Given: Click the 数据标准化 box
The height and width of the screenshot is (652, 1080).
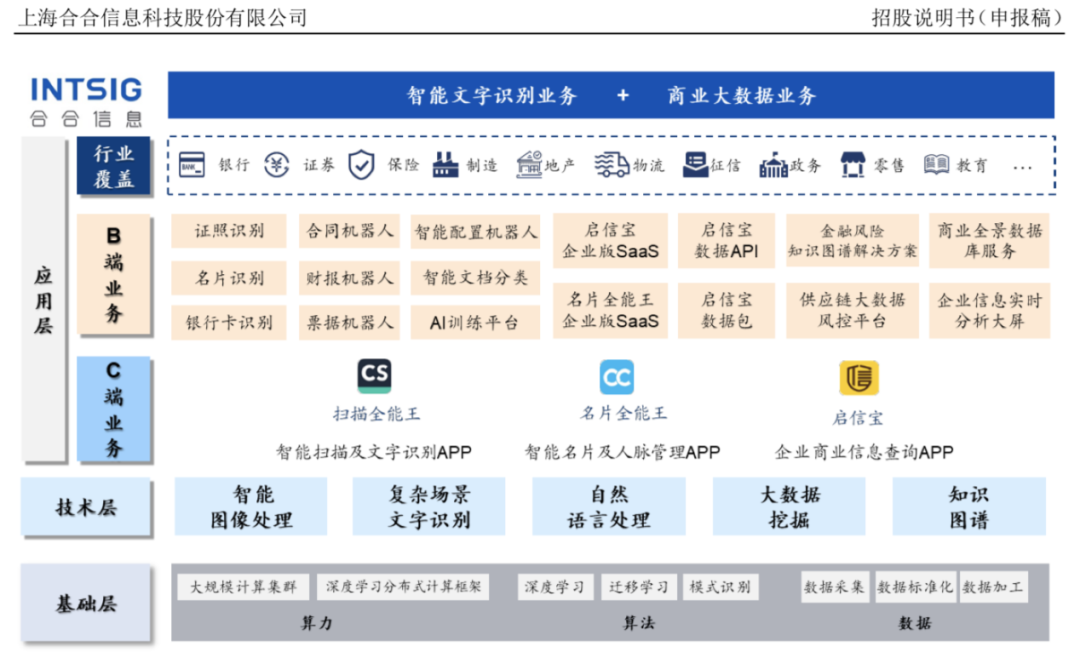Looking at the screenshot, I should [x=915, y=587].
